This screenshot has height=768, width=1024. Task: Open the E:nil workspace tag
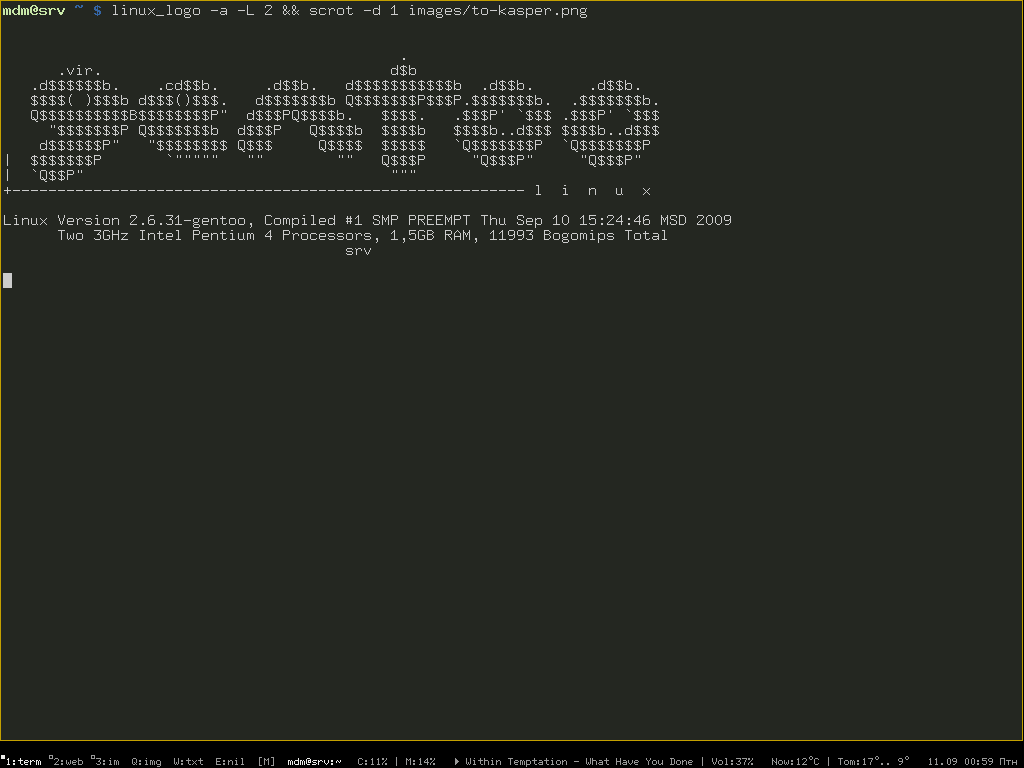(230, 761)
